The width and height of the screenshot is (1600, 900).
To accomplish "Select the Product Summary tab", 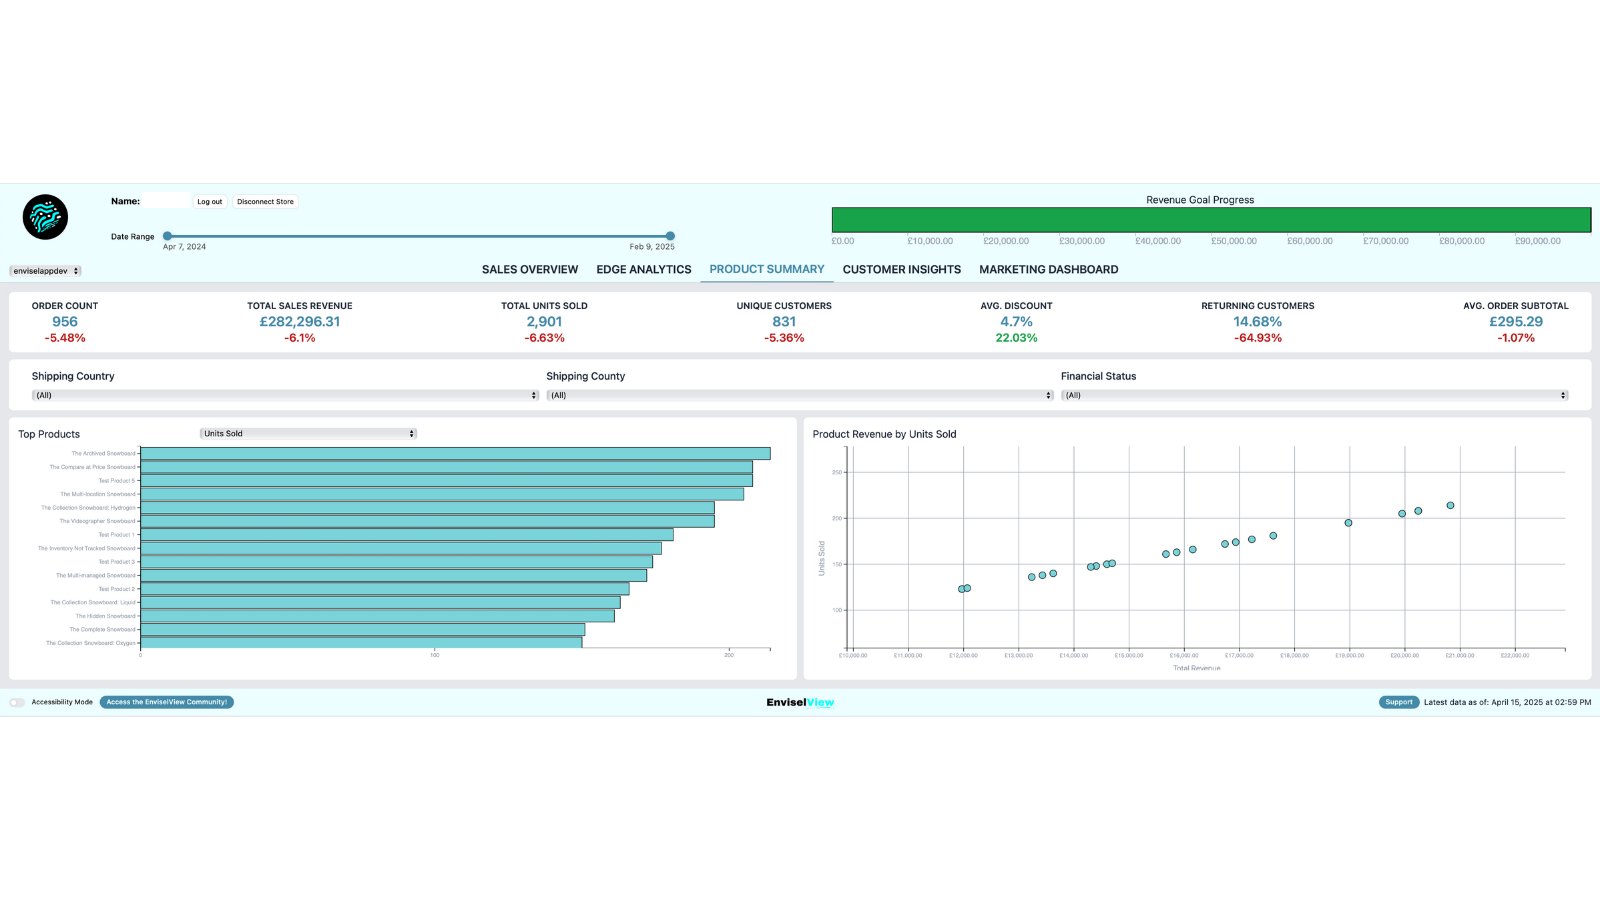I will 767,269.
